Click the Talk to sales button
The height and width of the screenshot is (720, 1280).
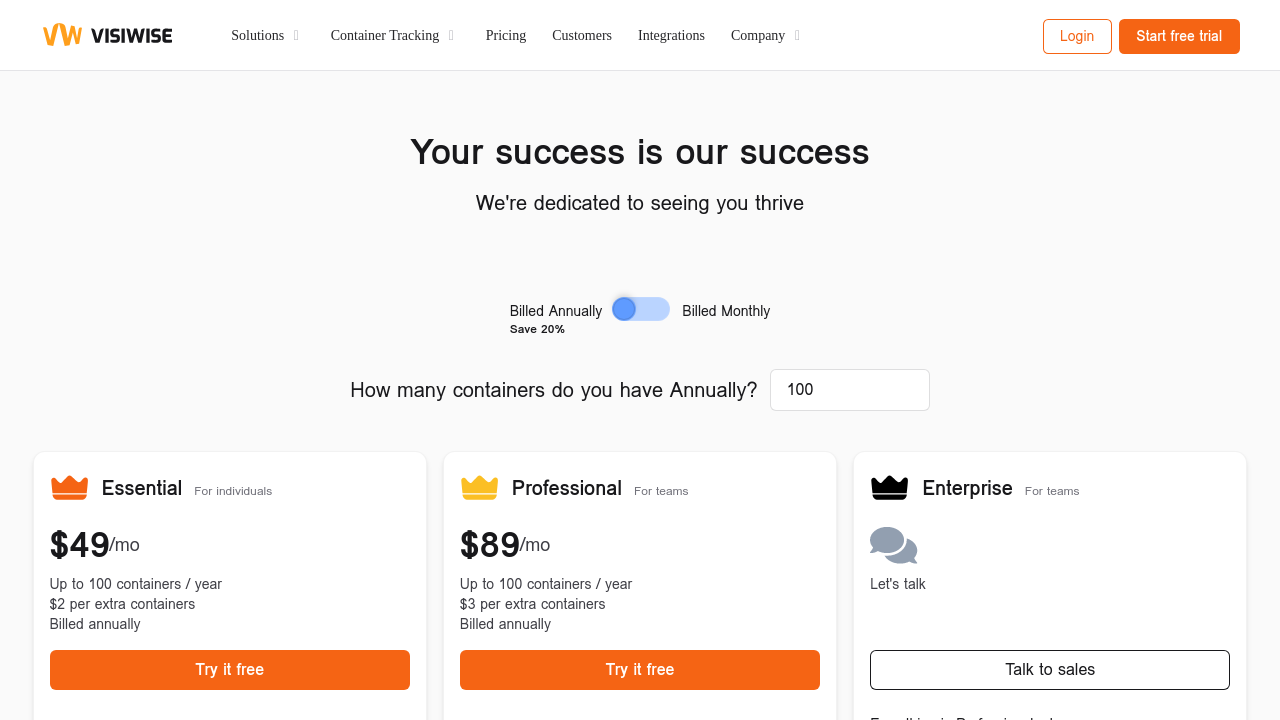pyautogui.click(x=1050, y=670)
